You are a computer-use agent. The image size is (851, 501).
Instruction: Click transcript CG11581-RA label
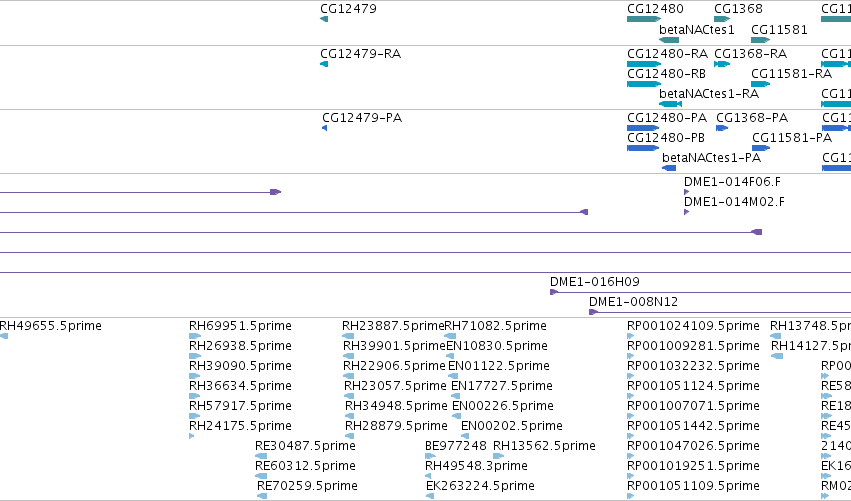[791, 74]
